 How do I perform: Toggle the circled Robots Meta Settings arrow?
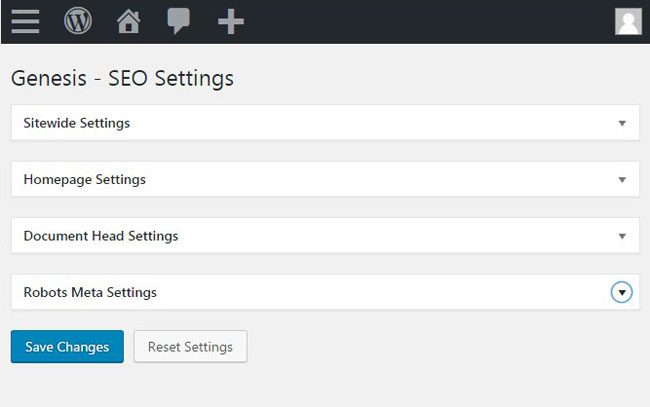622,292
